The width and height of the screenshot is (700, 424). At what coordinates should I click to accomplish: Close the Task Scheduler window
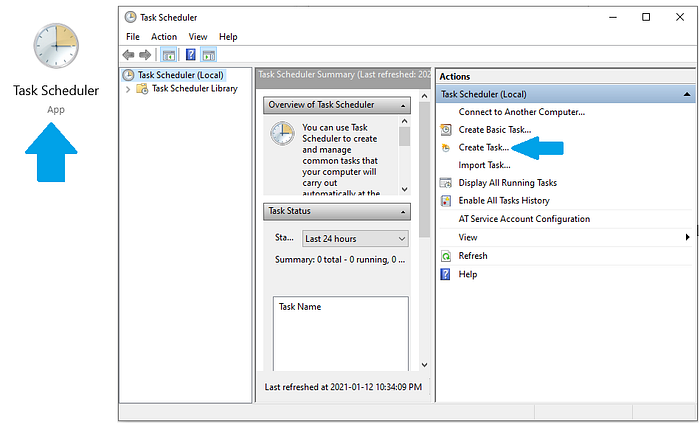[x=679, y=17]
